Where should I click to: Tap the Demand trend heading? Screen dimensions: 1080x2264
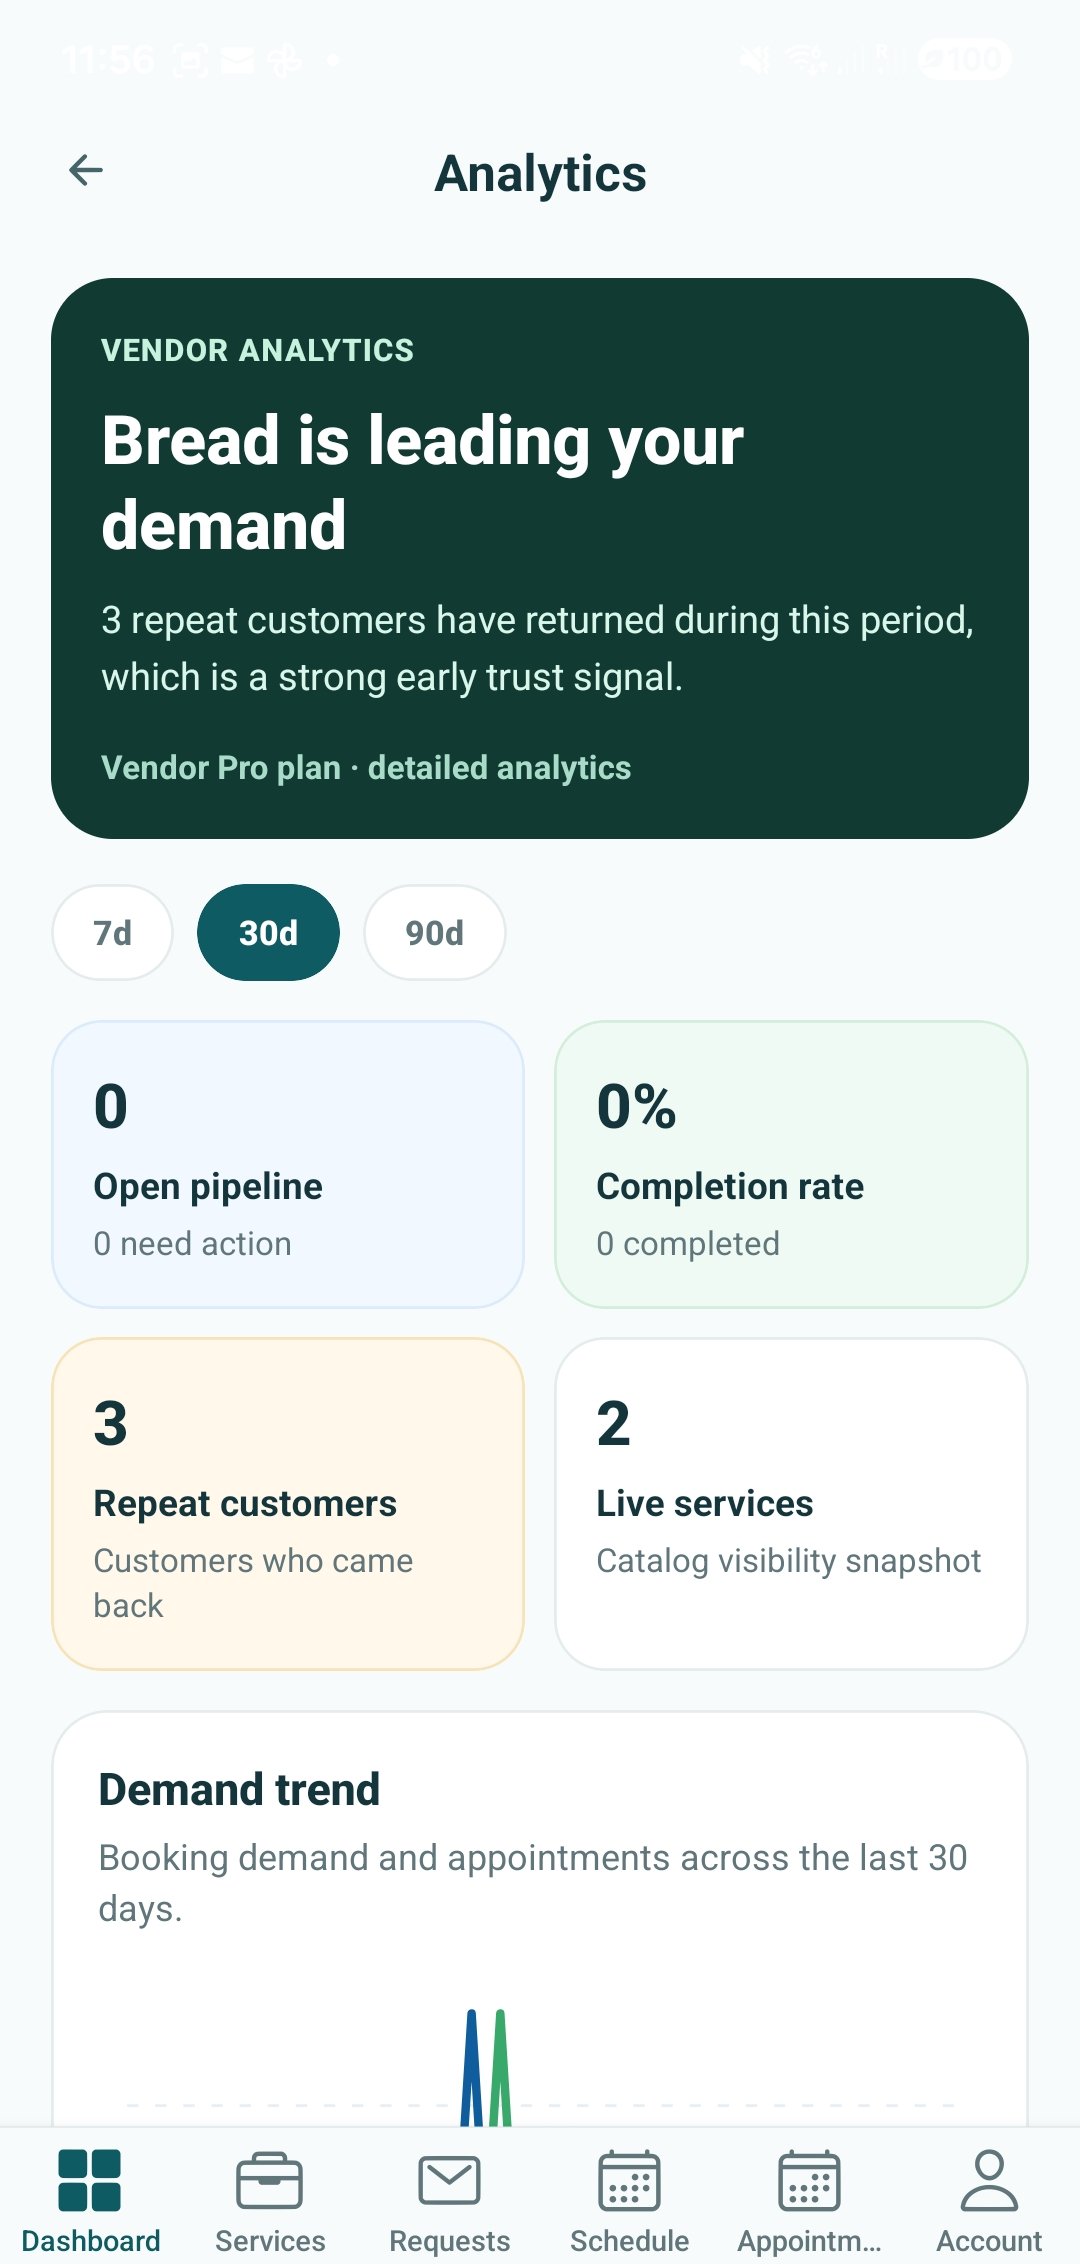point(239,1790)
